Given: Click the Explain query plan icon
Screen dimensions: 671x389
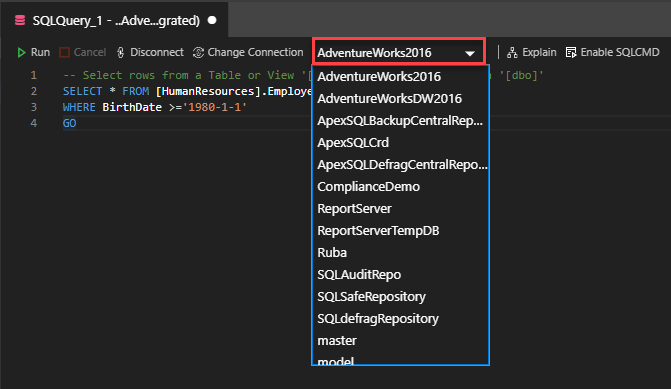Looking at the screenshot, I should pos(512,53).
